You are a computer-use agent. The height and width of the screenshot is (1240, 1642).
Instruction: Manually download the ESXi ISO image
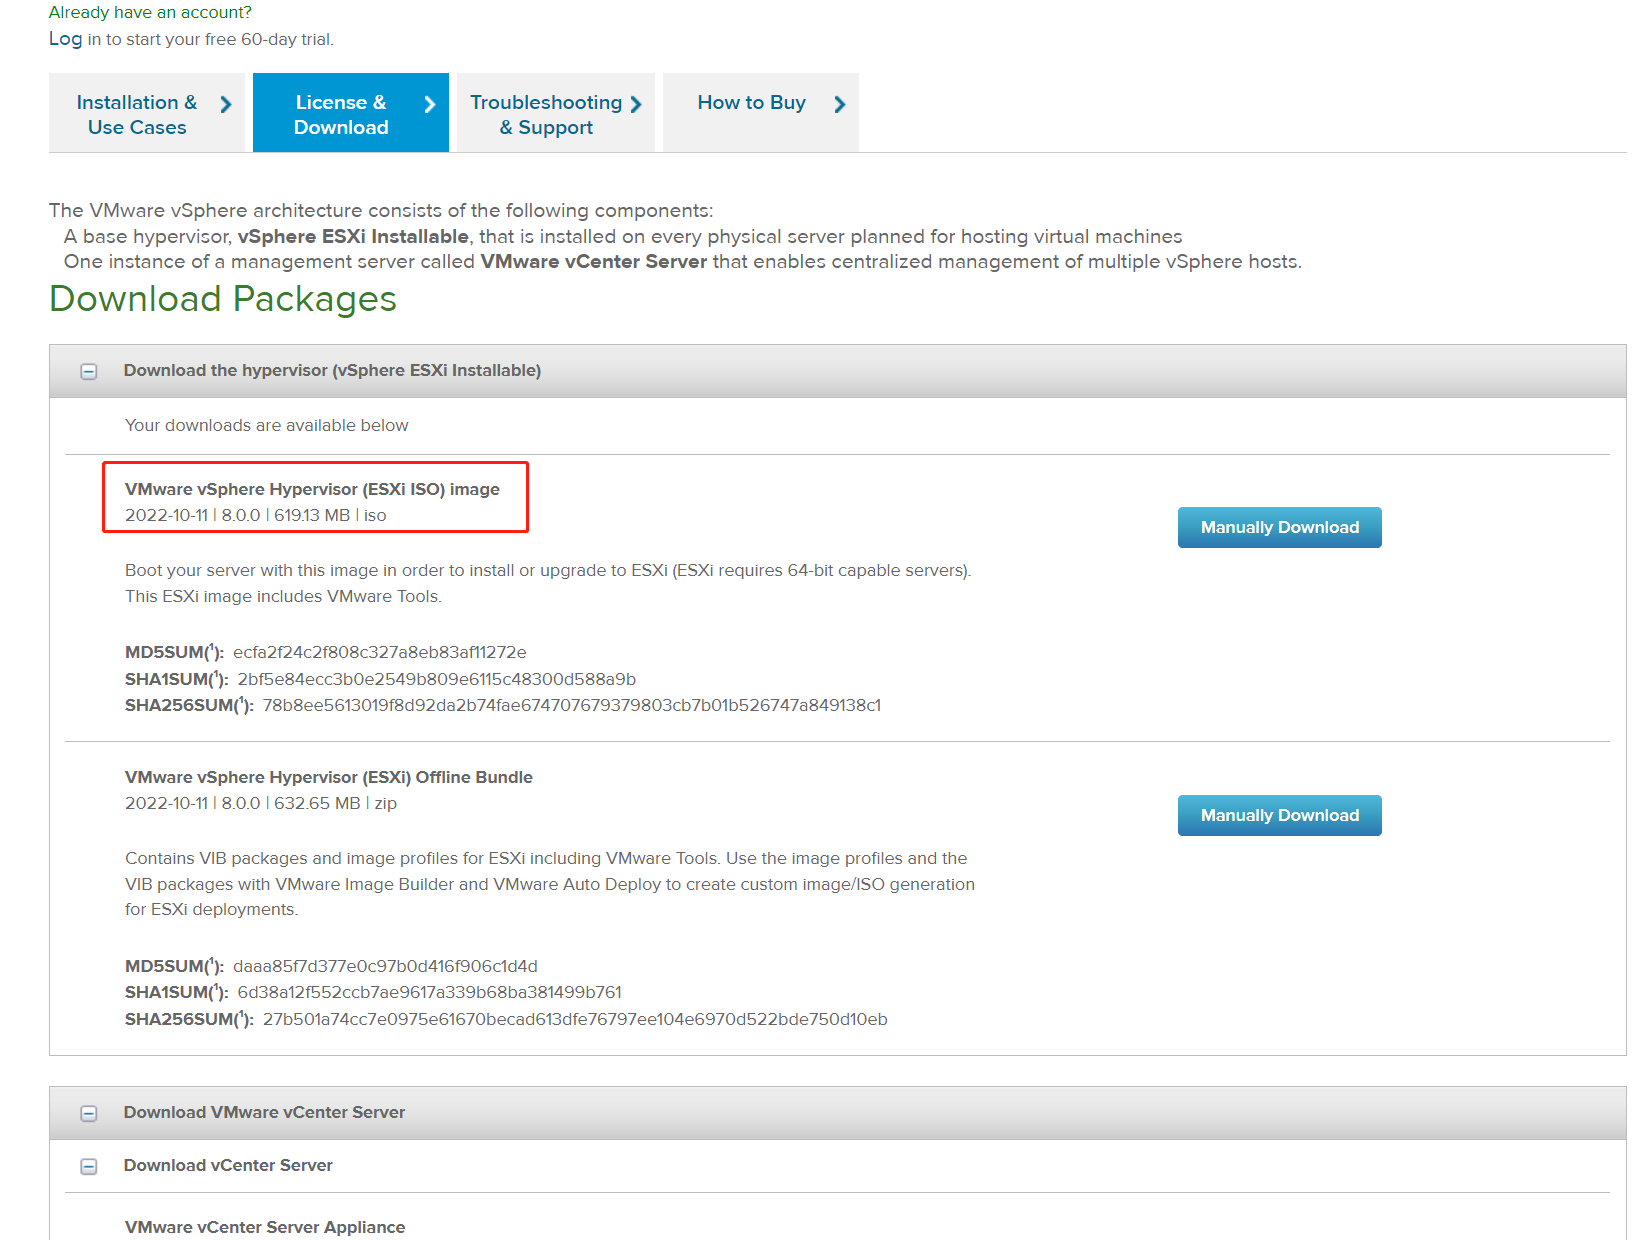(x=1279, y=527)
